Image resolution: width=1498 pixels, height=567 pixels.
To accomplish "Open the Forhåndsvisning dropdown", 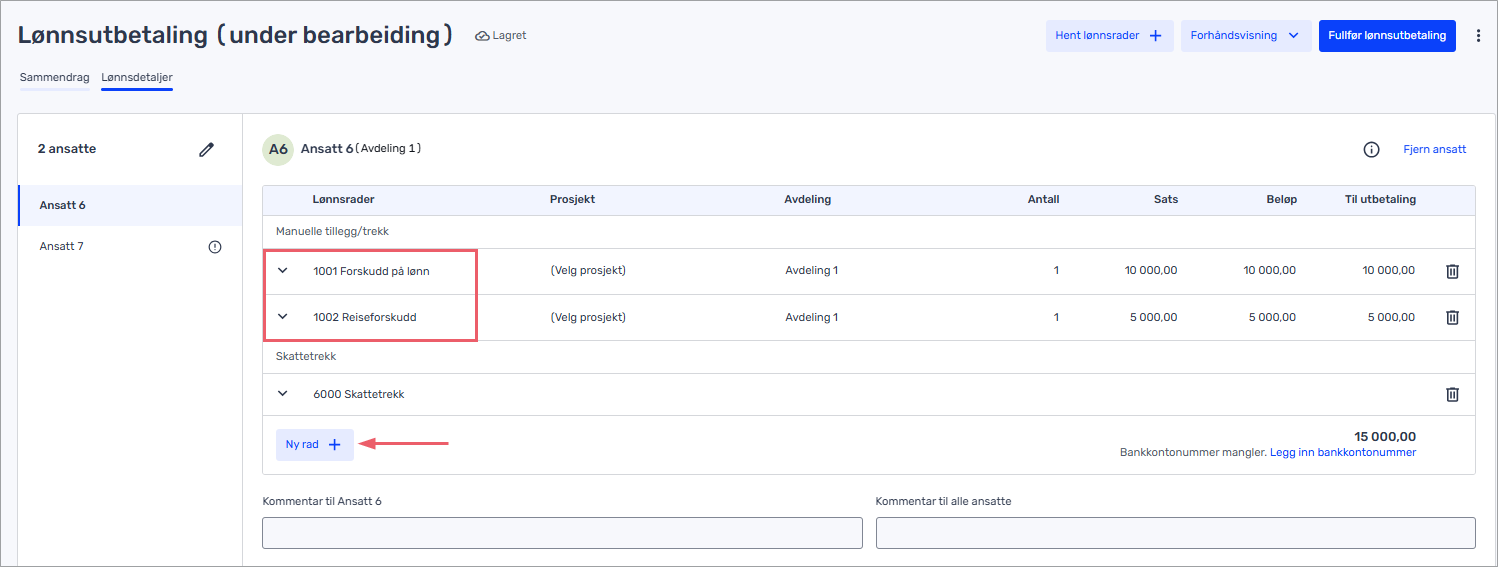I will 1246,35.
